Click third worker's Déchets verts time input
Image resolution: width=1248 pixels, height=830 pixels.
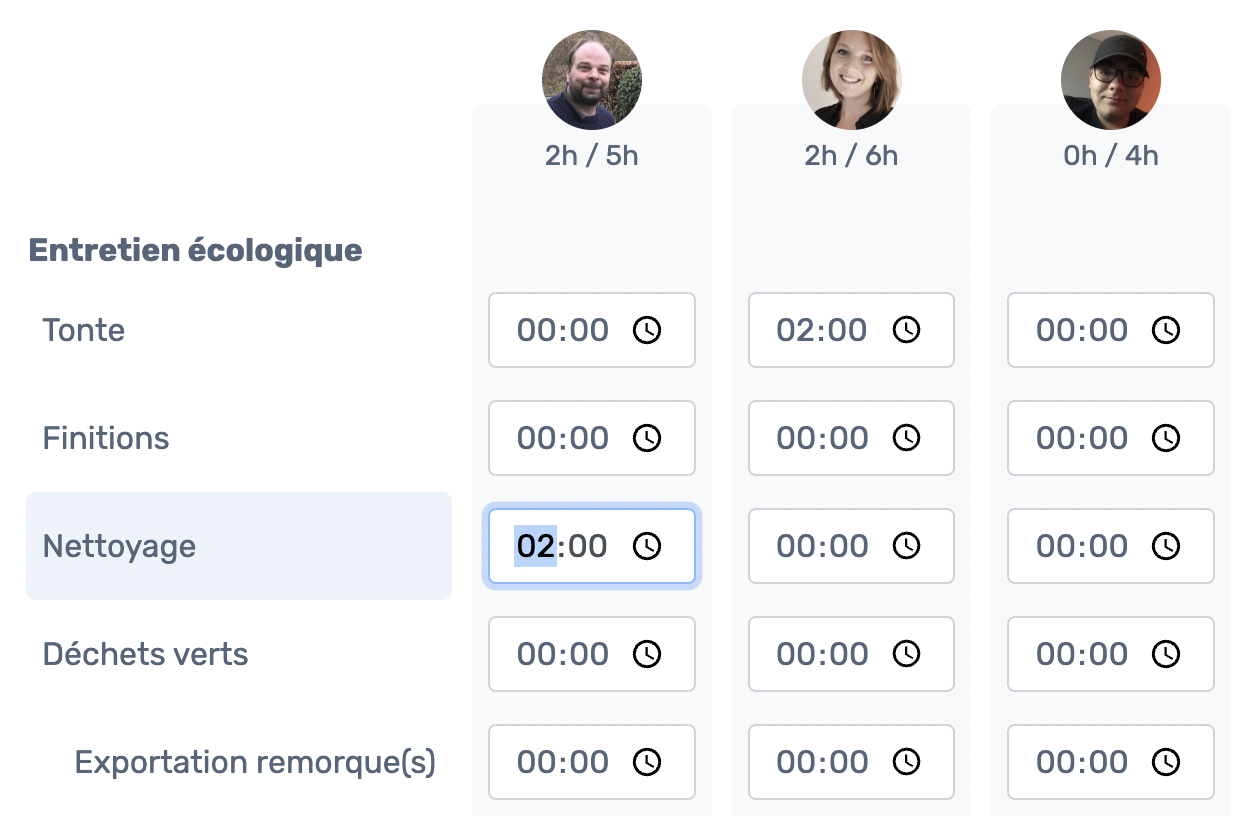click(1081, 654)
